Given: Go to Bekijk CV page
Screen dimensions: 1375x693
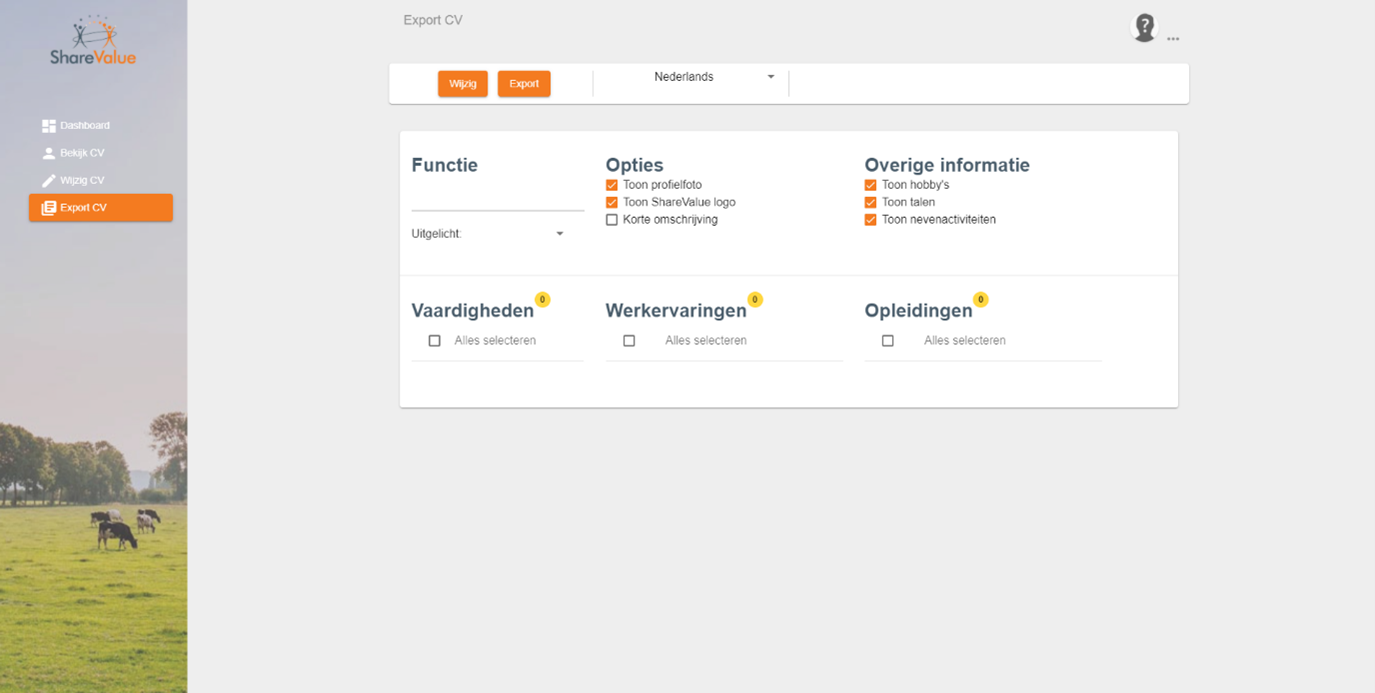Looking at the screenshot, I should 100,153.
